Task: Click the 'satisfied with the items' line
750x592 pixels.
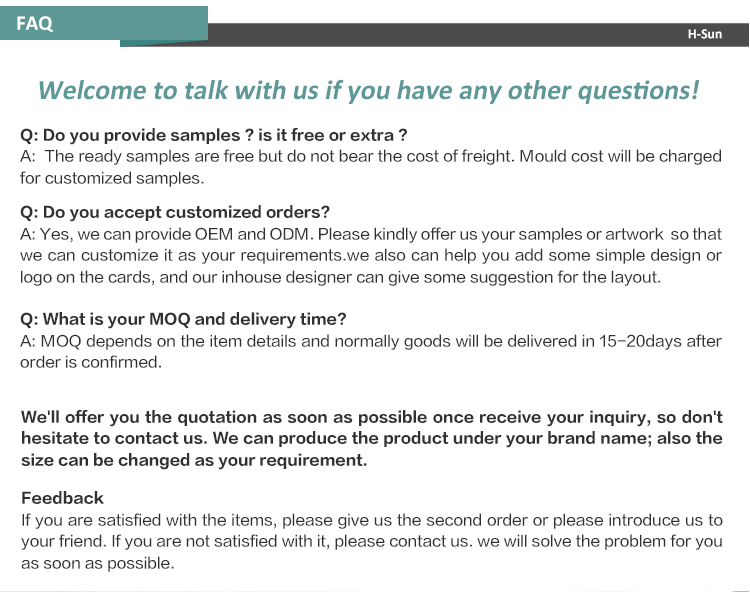Action: point(372,520)
